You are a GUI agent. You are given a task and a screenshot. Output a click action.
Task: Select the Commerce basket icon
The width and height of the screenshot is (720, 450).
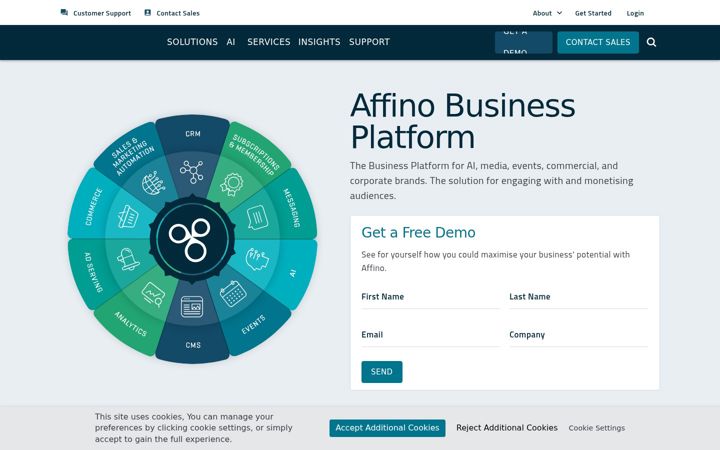click(x=128, y=217)
